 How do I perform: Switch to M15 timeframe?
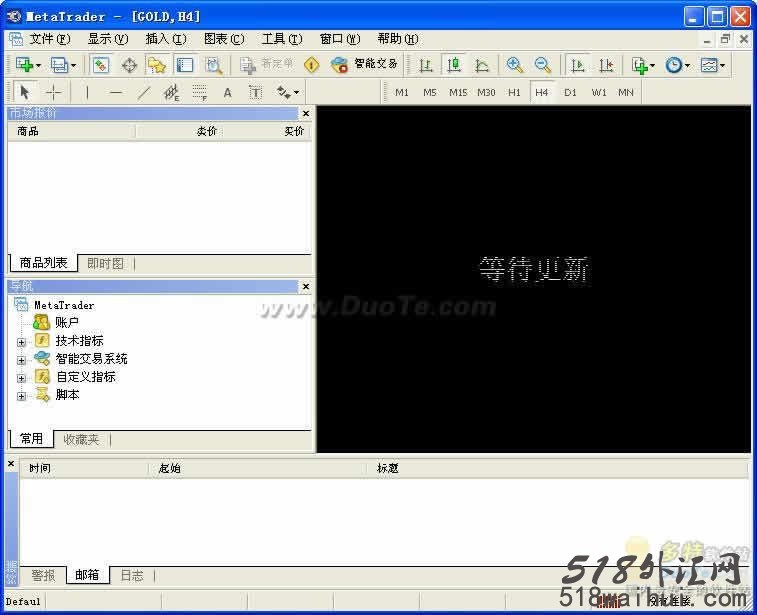tap(458, 92)
